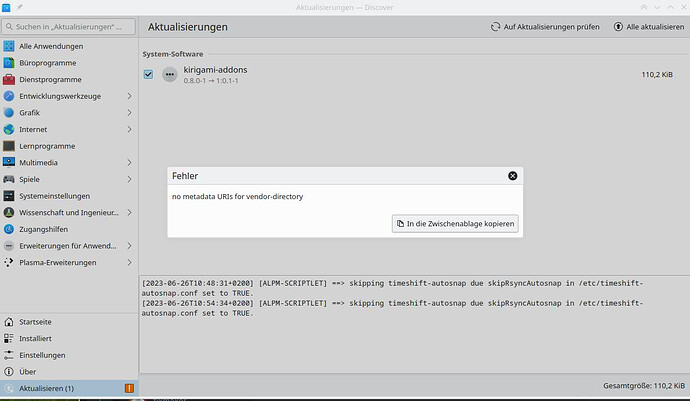Click the Über info icon
This screenshot has width=690, height=401.
9,372
